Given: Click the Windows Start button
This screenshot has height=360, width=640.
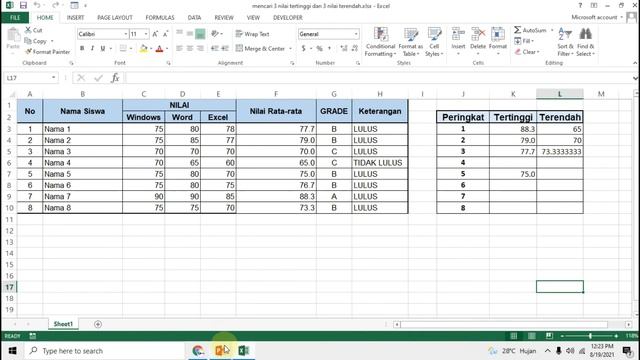Looking at the screenshot, I should 12,351.
